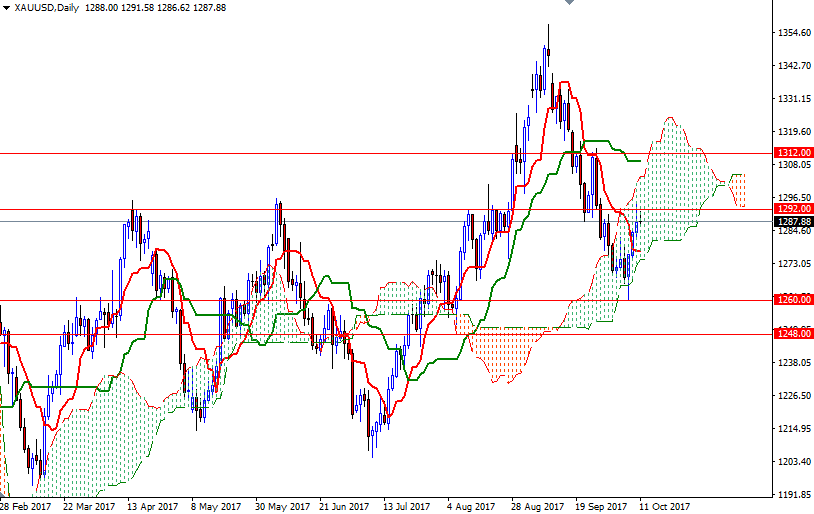
Task: Click the red 1312.00 price level tag
Action: pos(794,153)
